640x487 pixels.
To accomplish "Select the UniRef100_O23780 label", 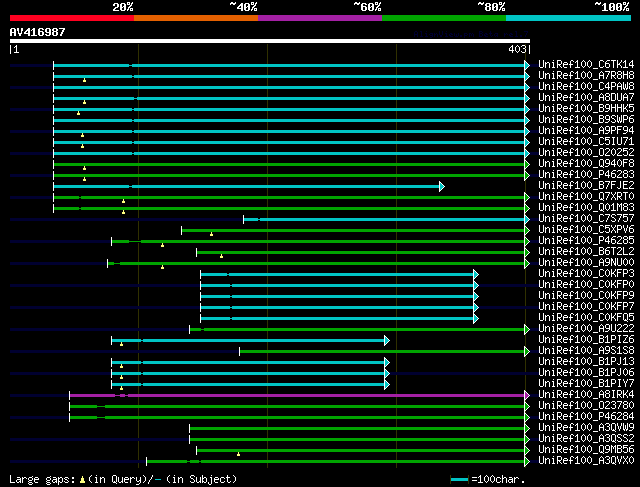I will [x=586, y=405].
